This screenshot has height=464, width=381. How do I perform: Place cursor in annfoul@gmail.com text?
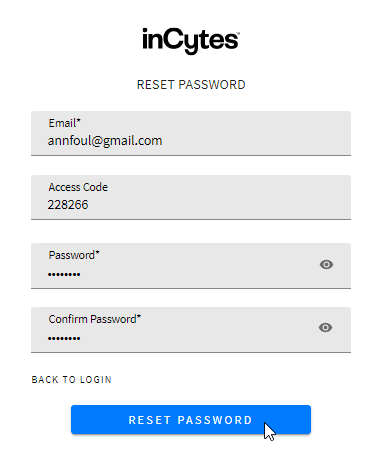point(105,141)
